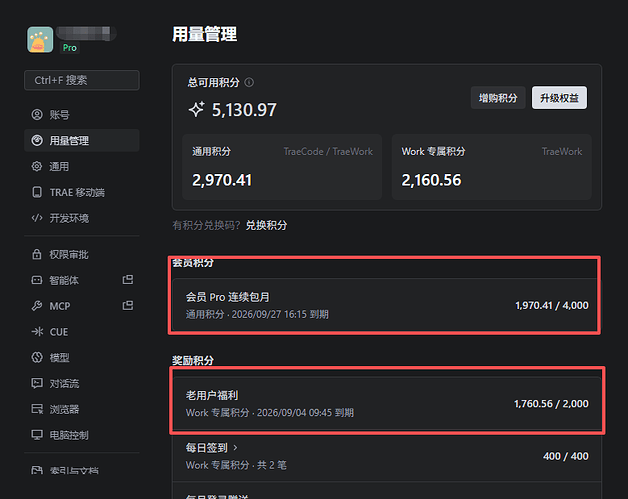Click the 增购积分 button
Image resolution: width=628 pixels, height=499 pixels.
(498, 98)
